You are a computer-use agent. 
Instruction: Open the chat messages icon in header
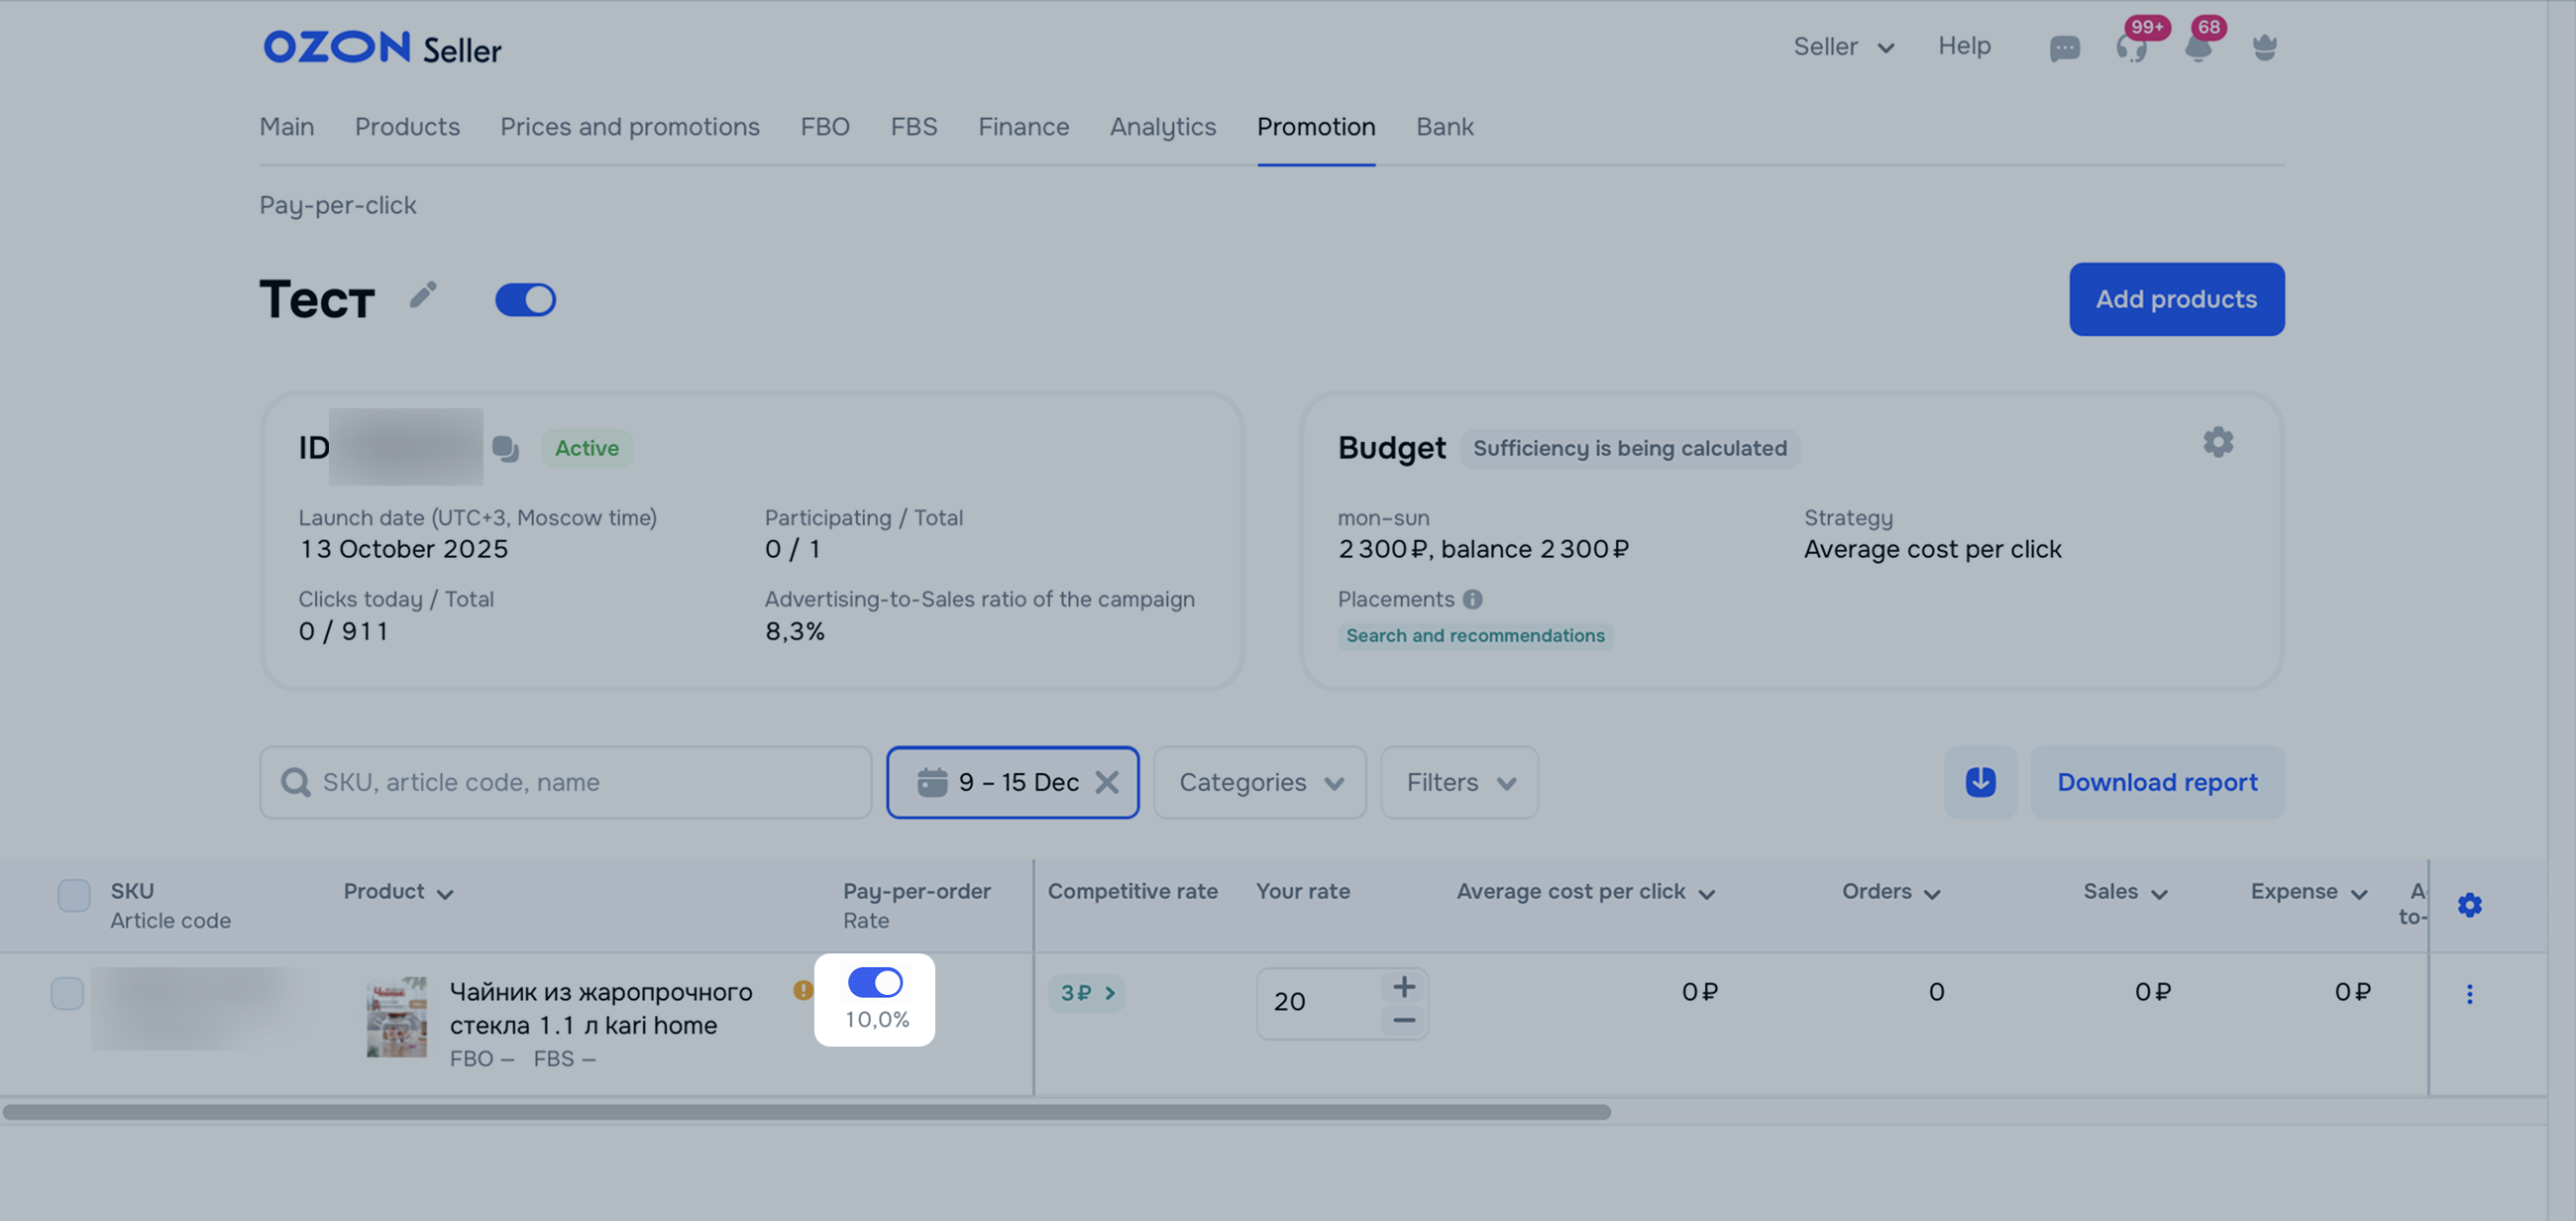click(x=2064, y=48)
